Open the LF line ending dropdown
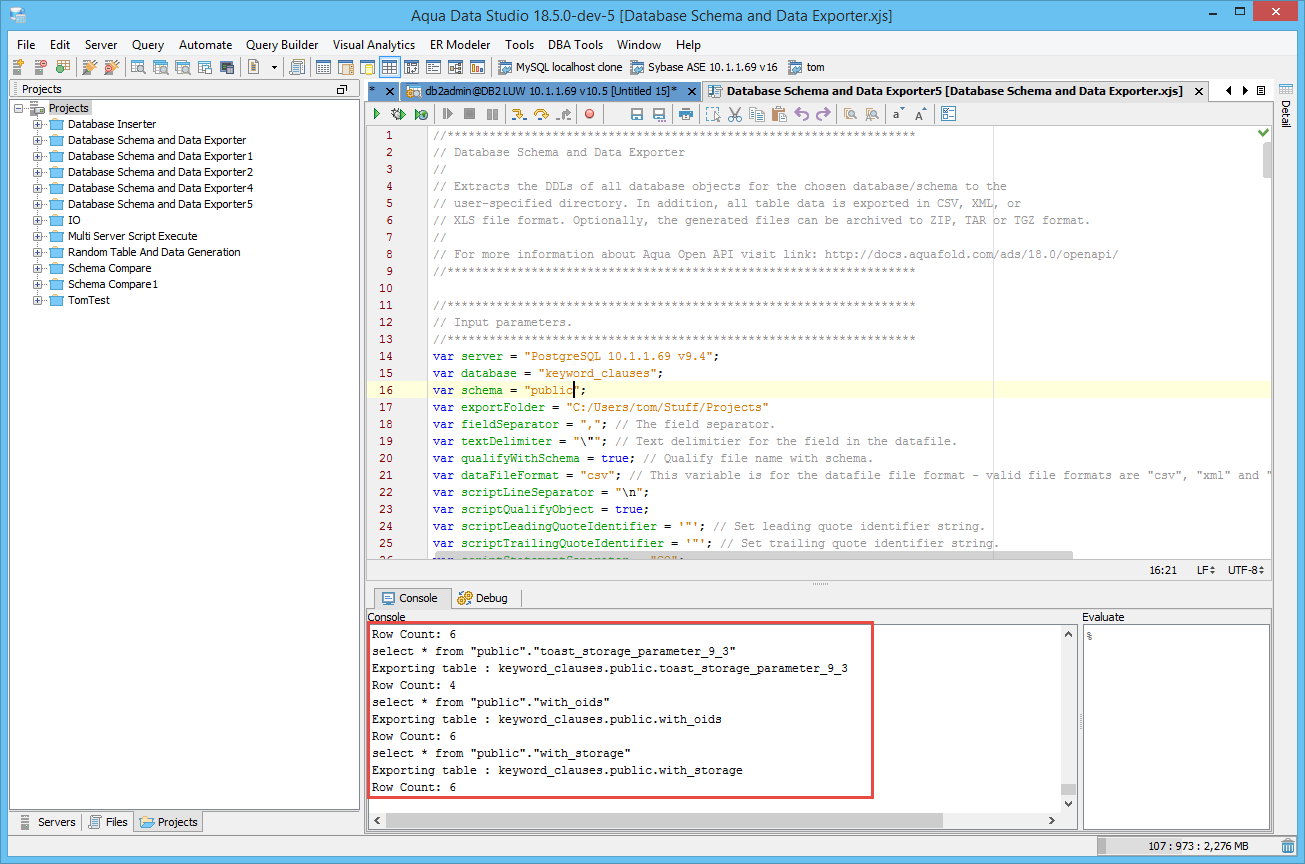Screen dimensions: 1305x864 coord(1206,570)
